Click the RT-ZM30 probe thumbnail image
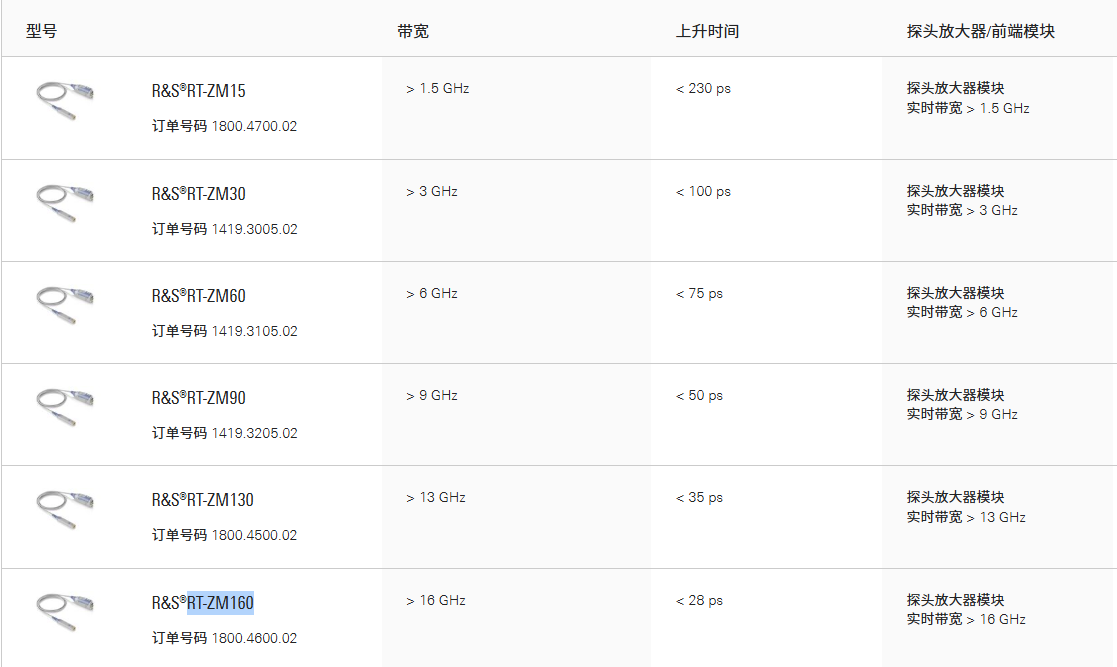Screen dimensions: 1117x667 coord(65,204)
